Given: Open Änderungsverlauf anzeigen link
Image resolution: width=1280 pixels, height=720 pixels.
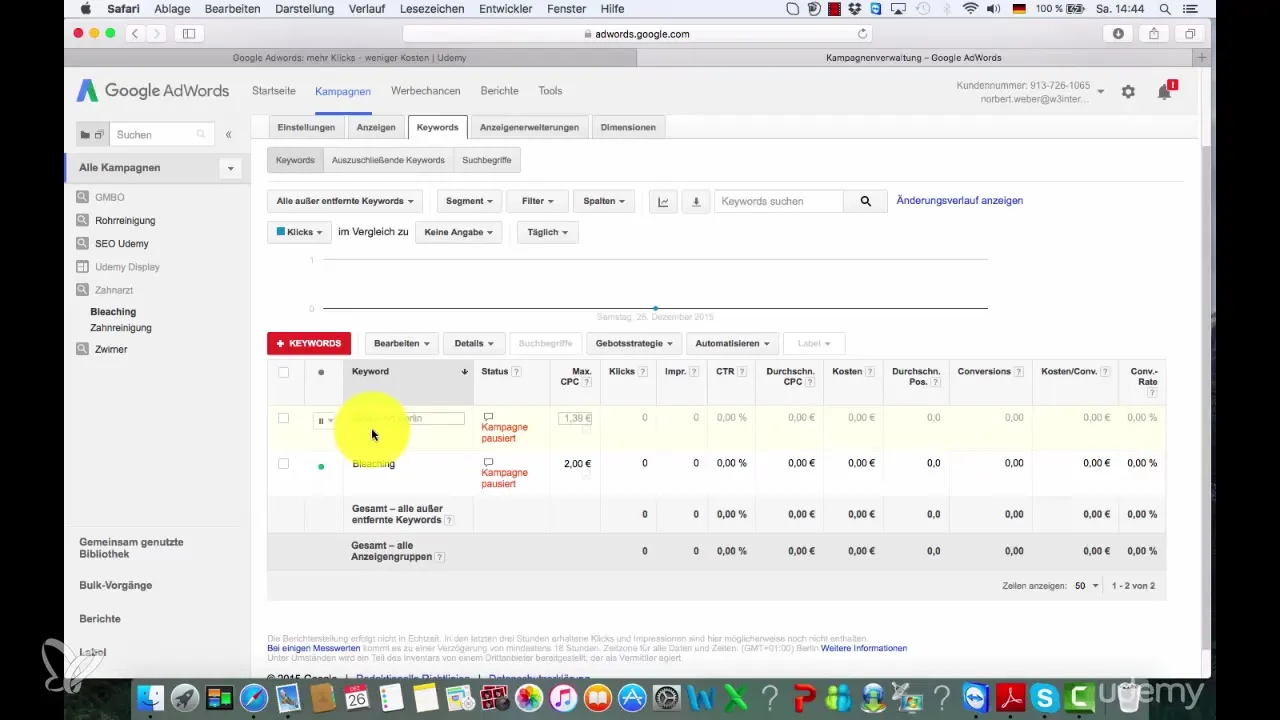Looking at the screenshot, I should pyautogui.click(x=959, y=200).
